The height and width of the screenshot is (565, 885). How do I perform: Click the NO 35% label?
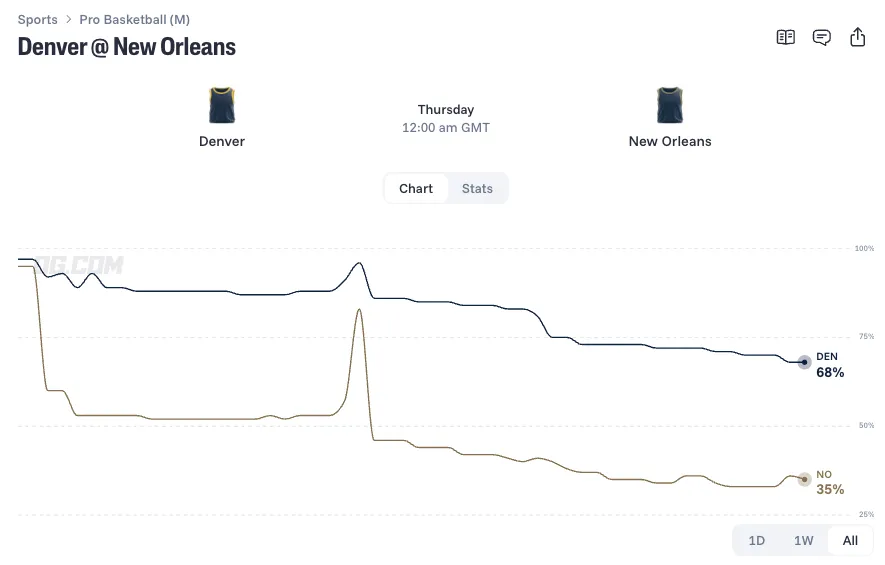tap(830, 483)
